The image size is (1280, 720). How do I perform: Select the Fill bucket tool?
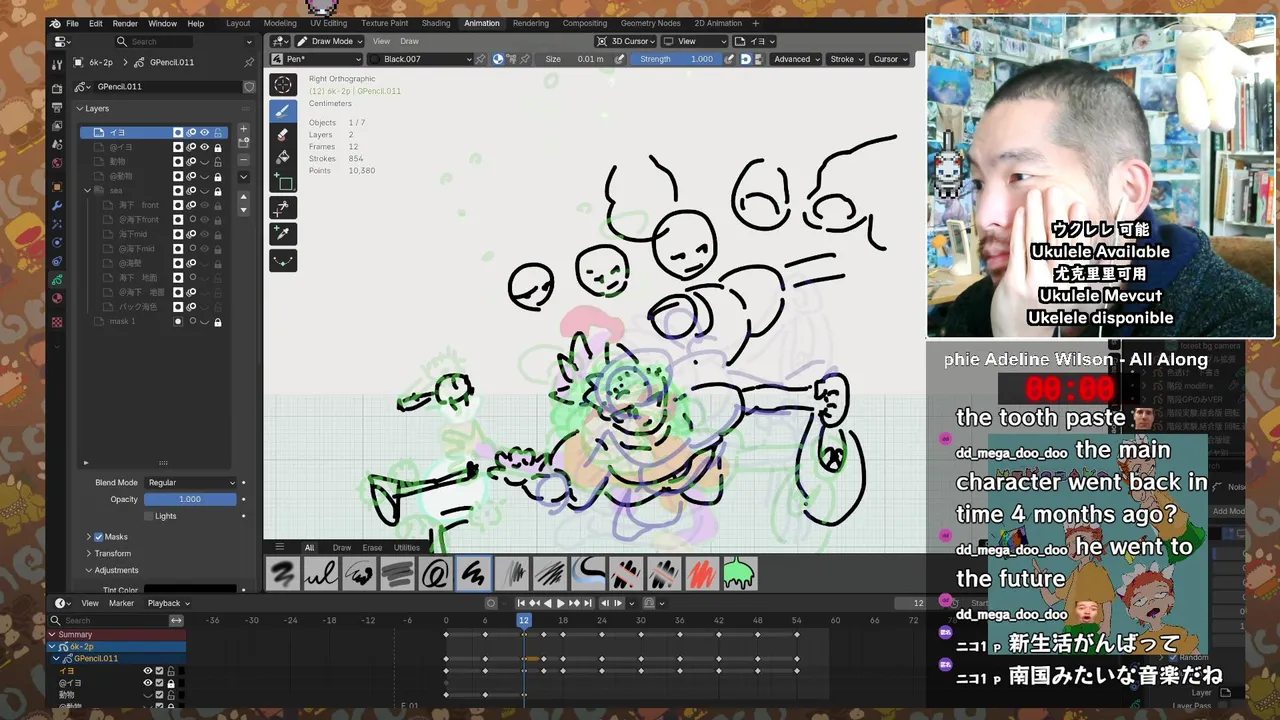[283, 158]
